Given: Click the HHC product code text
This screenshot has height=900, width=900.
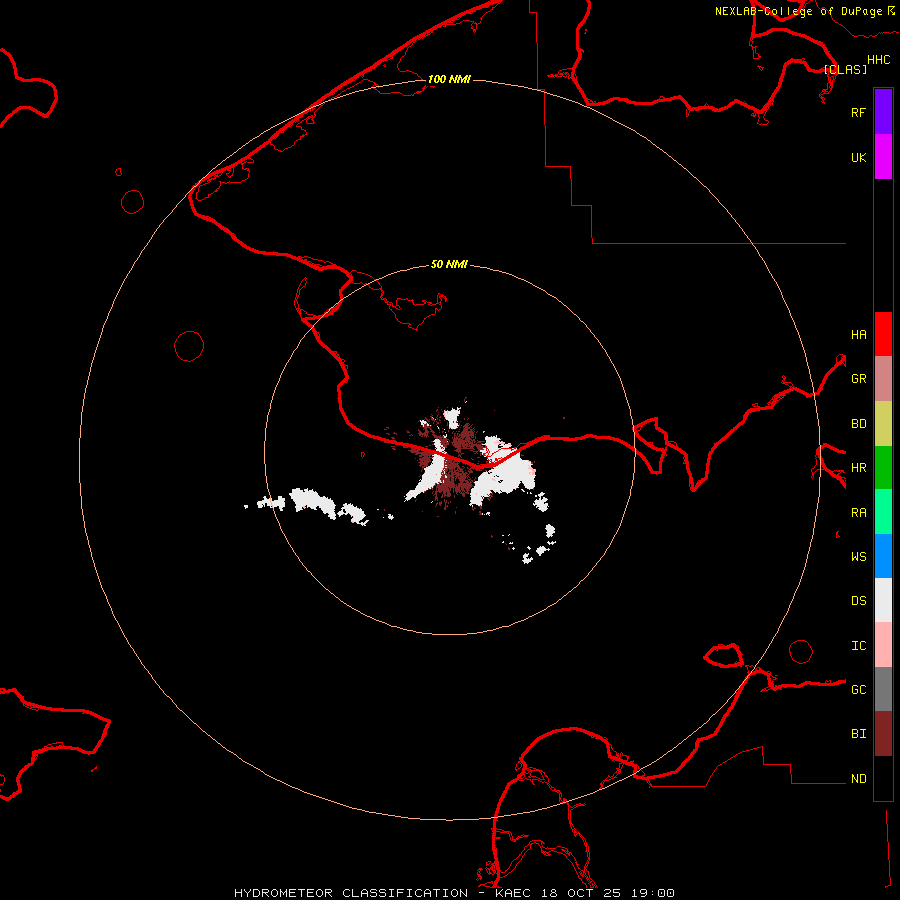Looking at the screenshot, I should (878, 60).
